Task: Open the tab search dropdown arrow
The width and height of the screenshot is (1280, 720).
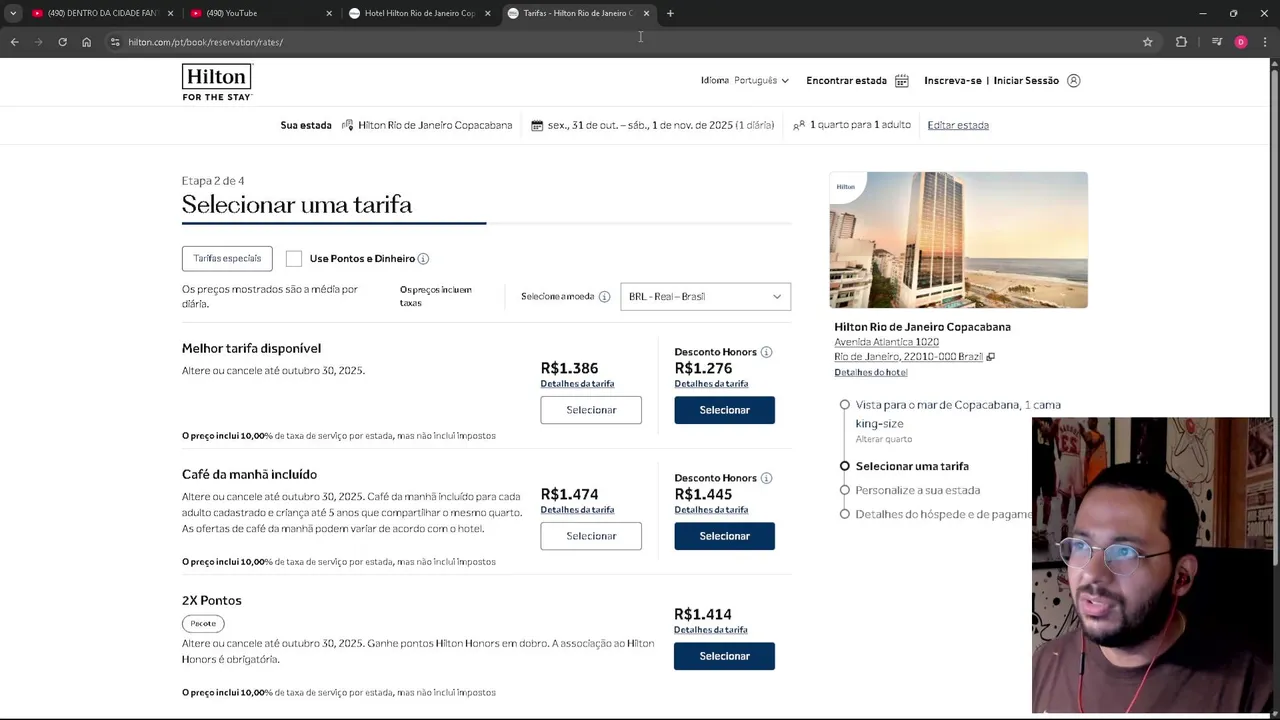Action: 13,13
